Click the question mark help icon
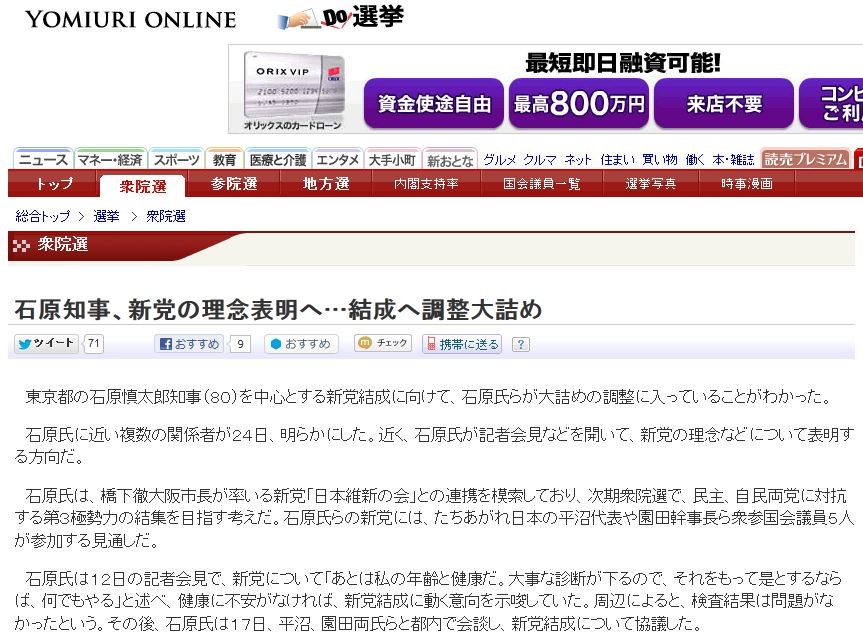 coord(521,344)
